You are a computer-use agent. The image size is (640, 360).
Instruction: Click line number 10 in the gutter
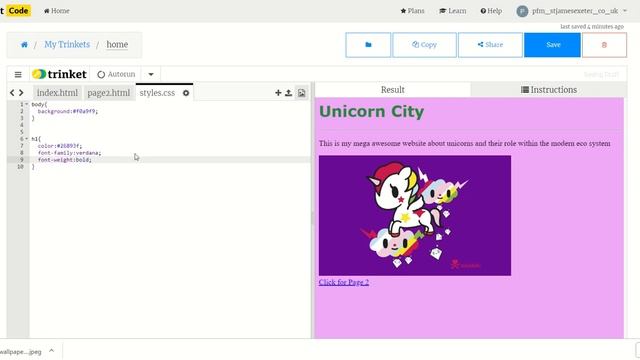(x=20, y=167)
